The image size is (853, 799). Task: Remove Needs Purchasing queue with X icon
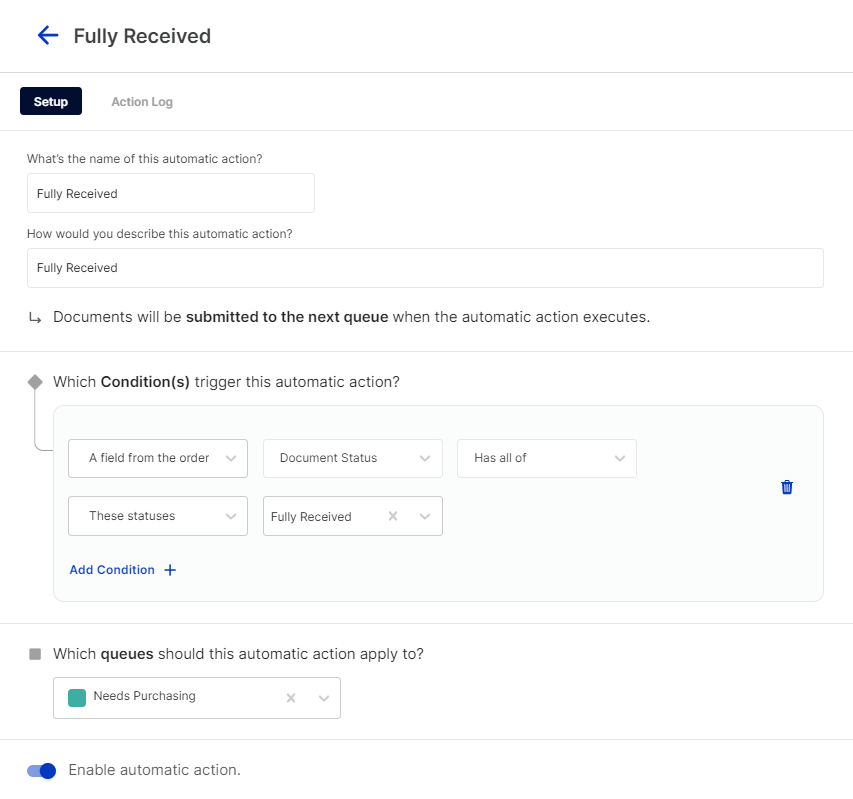point(291,698)
